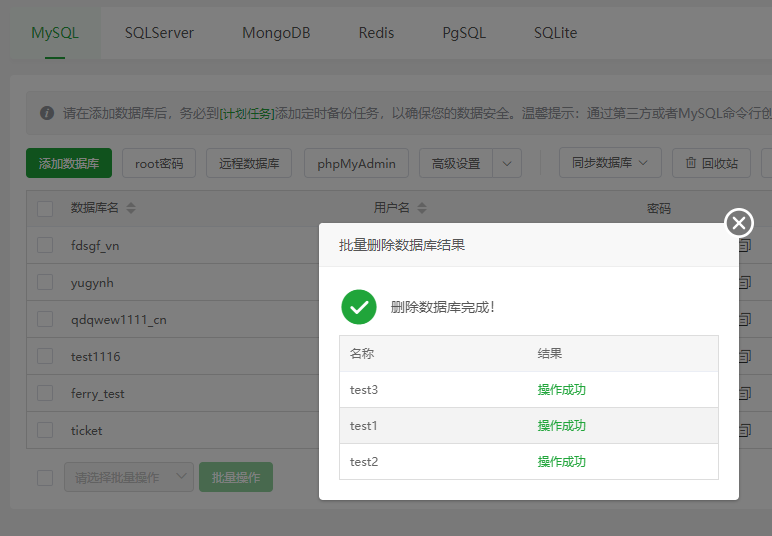Open the 同步数据库 dropdown
Screen dimensions: 772x536
click(610, 163)
